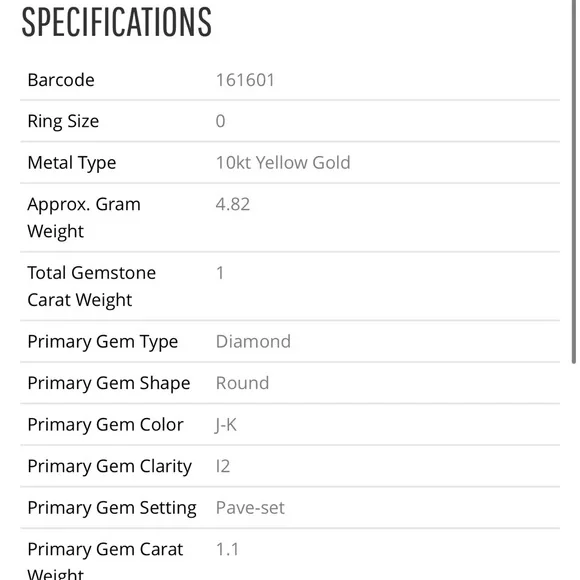Screen dimensions: 580x580
Task: Click the Barcode row label
Action: pyautogui.click(x=61, y=80)
